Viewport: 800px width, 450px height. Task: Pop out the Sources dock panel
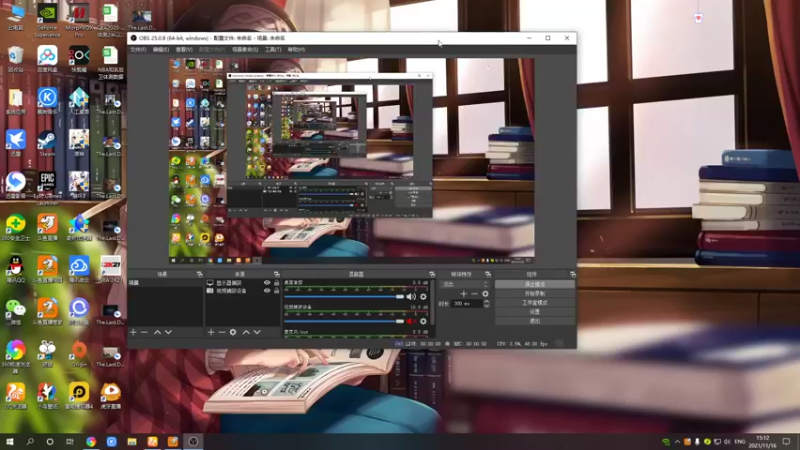(277, 274)
